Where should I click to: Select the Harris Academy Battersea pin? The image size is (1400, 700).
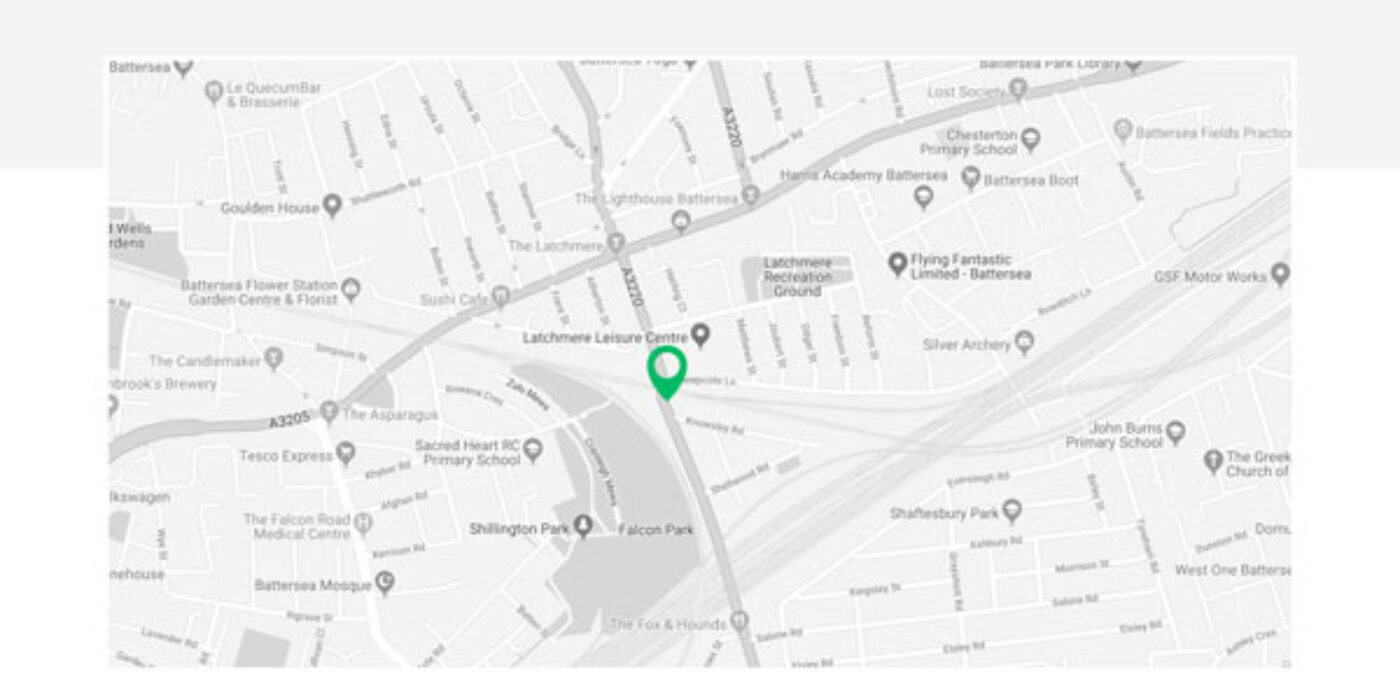(x=924, y=197)
